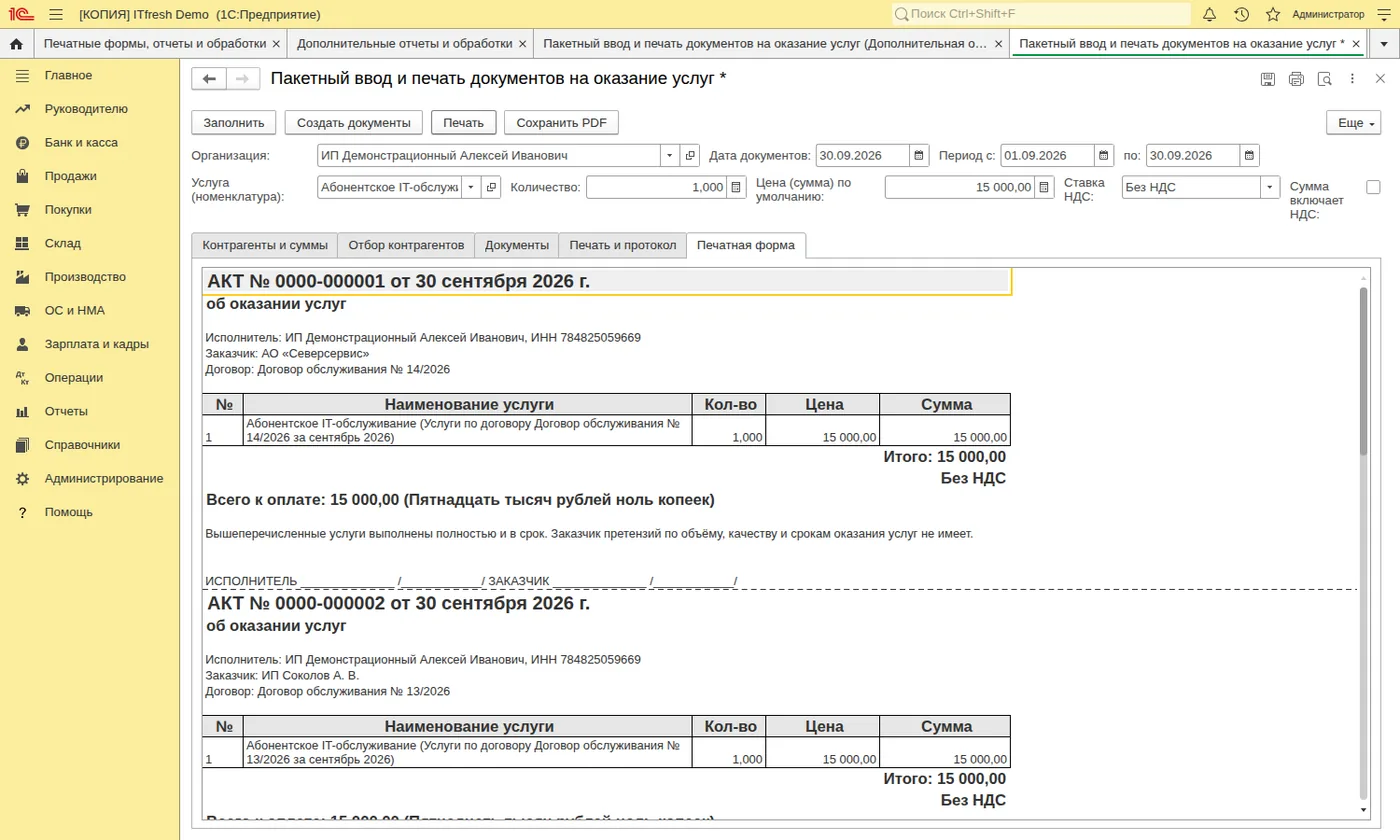Click the Создать документы button

[354, 123]
